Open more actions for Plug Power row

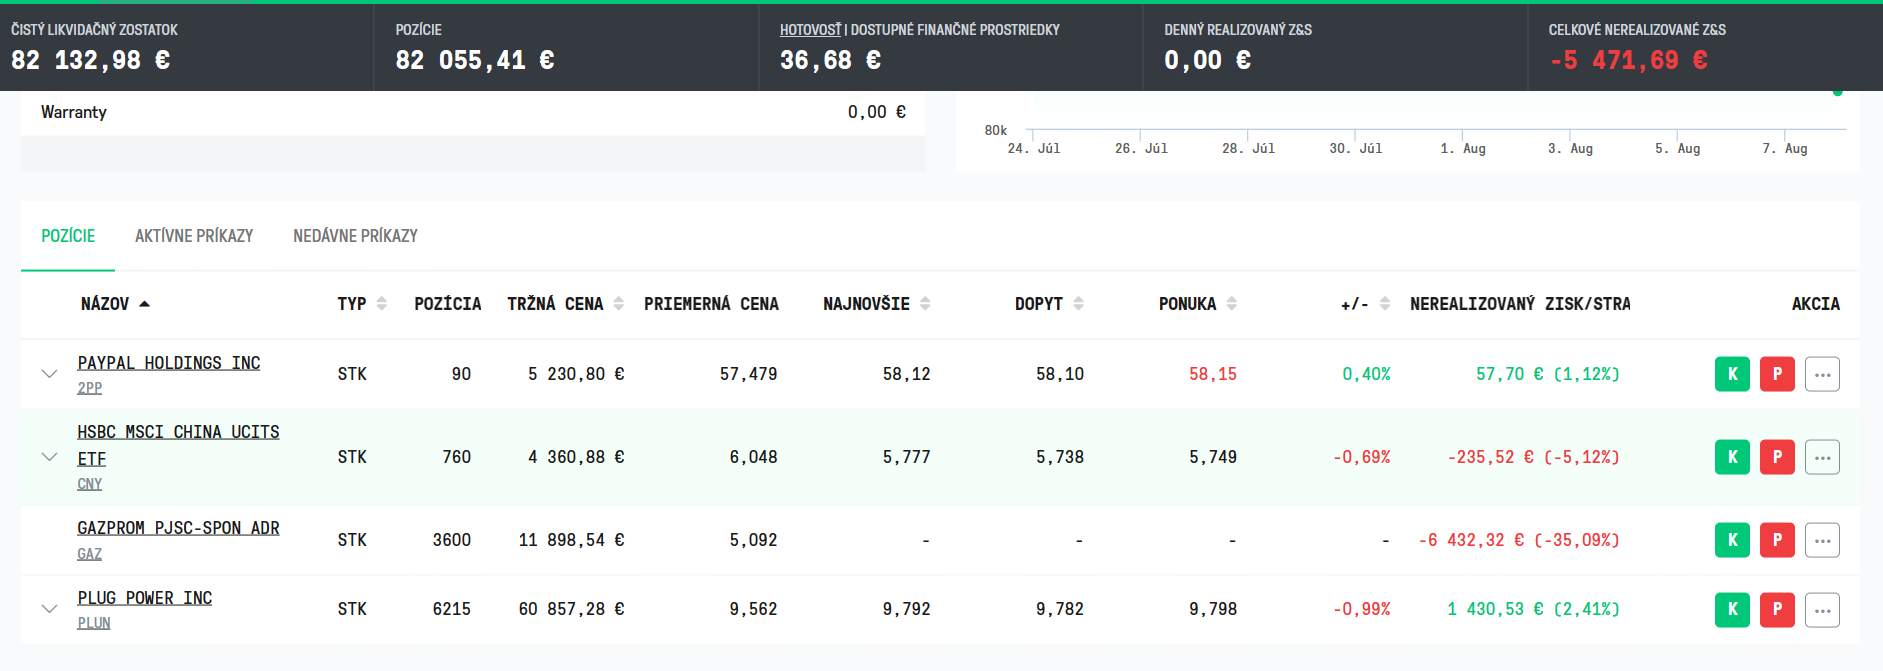tap(1822, 609)
